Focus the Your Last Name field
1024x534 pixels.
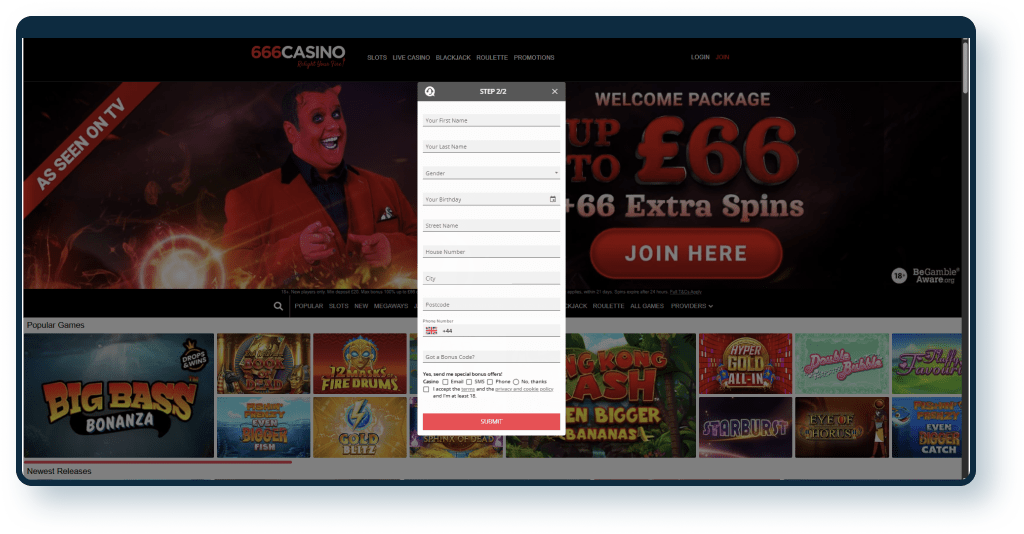pyautogui.click(x=491, y=146)
